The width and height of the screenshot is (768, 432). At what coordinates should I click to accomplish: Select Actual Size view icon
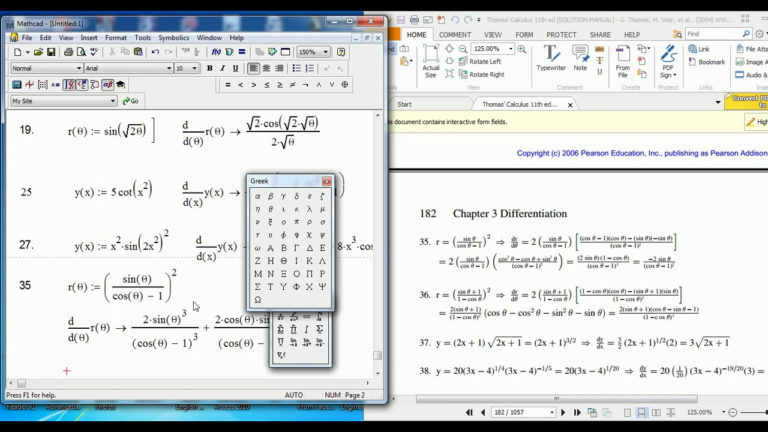[430, 62]
